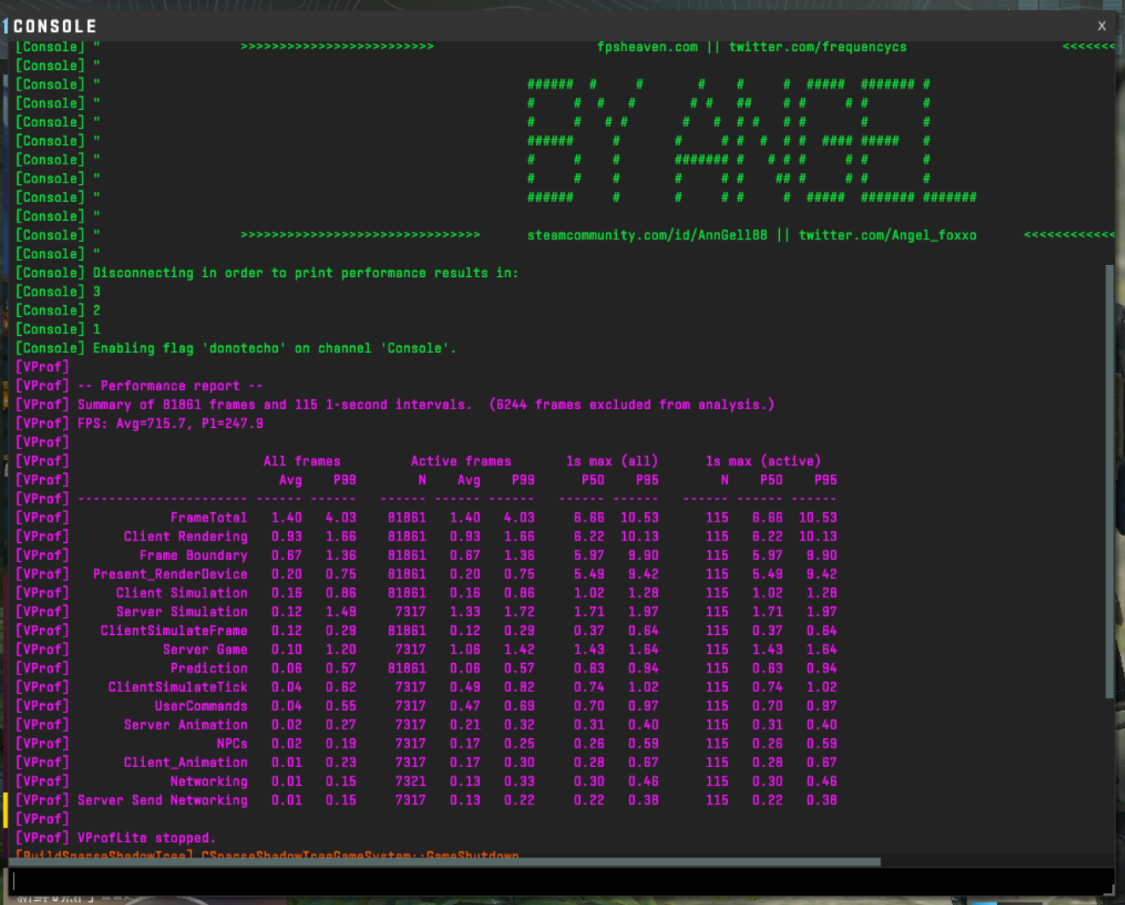Click the 'Frame Boundary' row label

193,555
